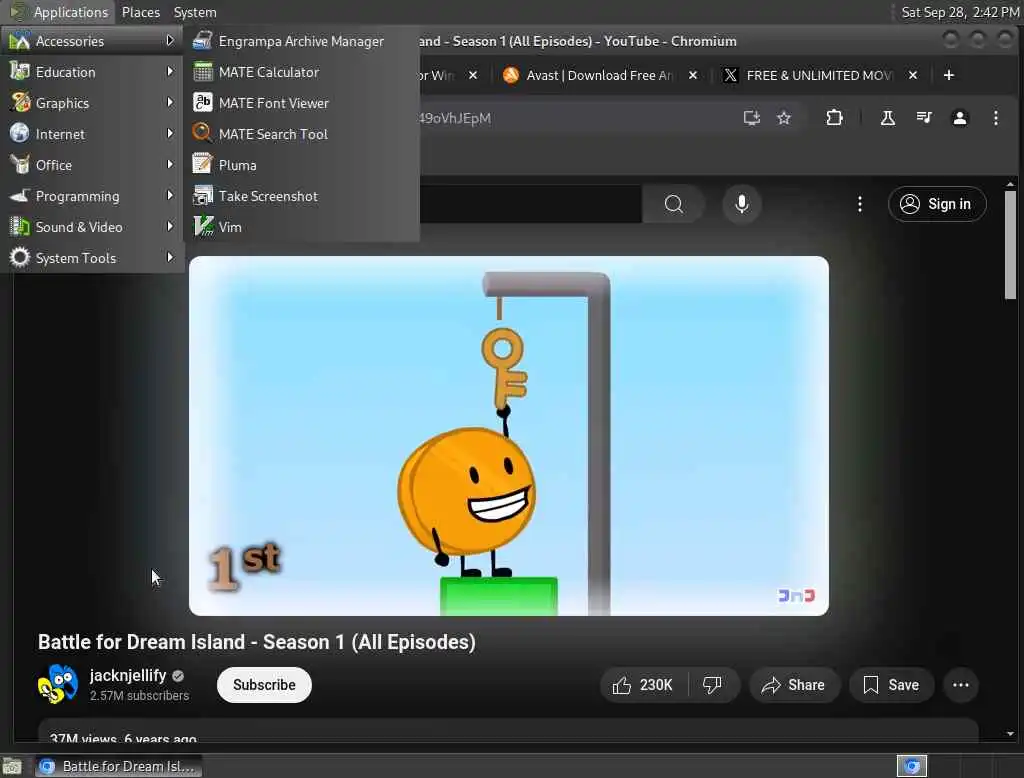Image resolution: width=1024 pixels, height=778 pixels.
Task: Expand the Sound & Video submenu arrow
Action: coord(170,226)
